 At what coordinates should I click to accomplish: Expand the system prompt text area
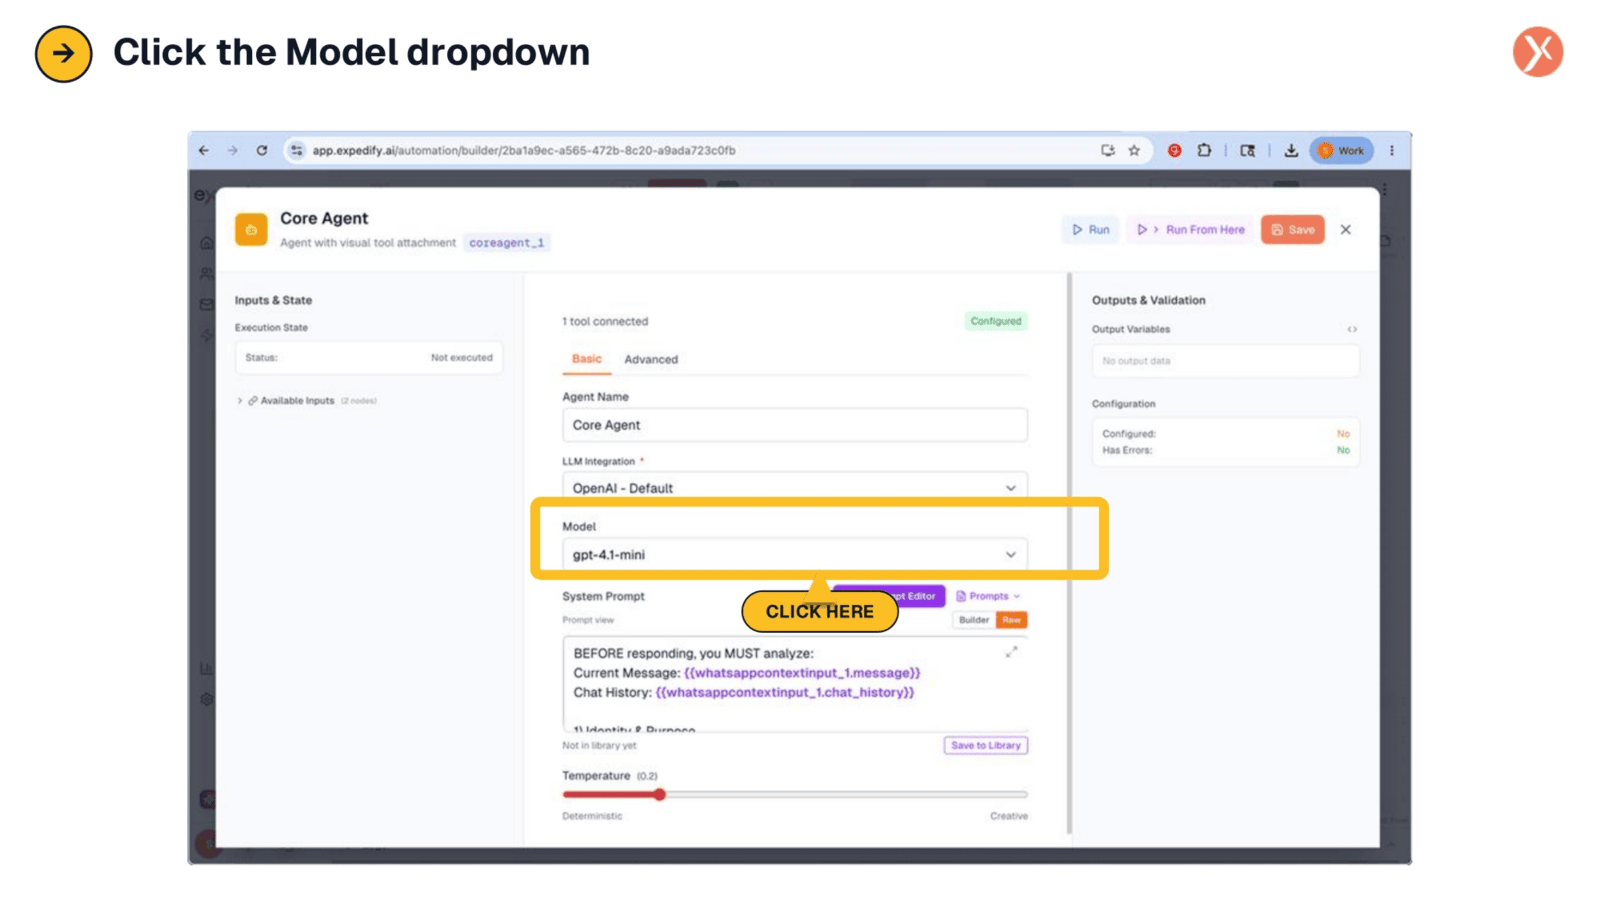1011,652
